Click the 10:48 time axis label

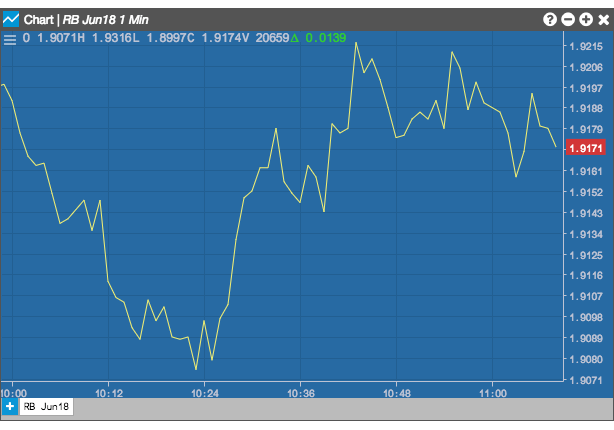[x=397, y=393]
